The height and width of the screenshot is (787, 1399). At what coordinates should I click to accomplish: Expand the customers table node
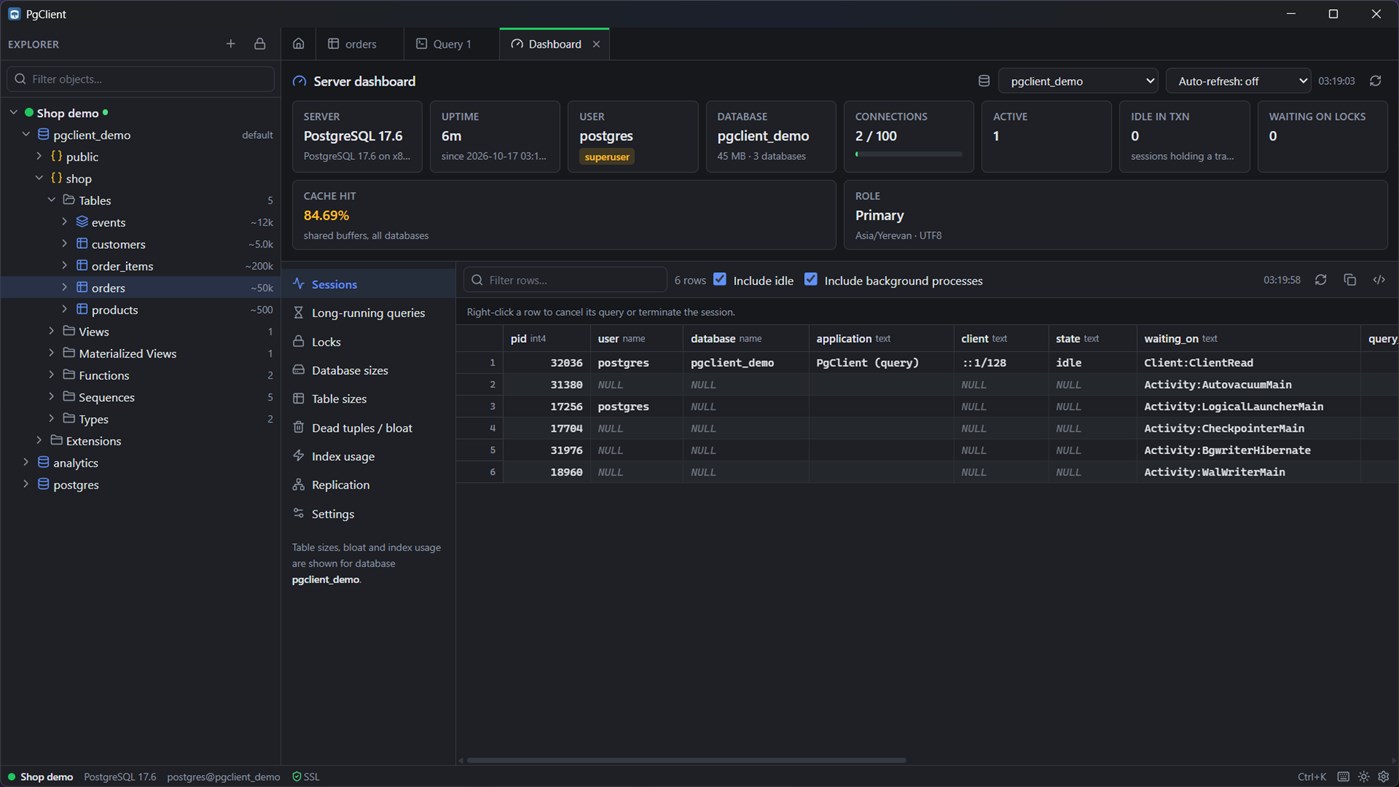(x=65, y=244)
